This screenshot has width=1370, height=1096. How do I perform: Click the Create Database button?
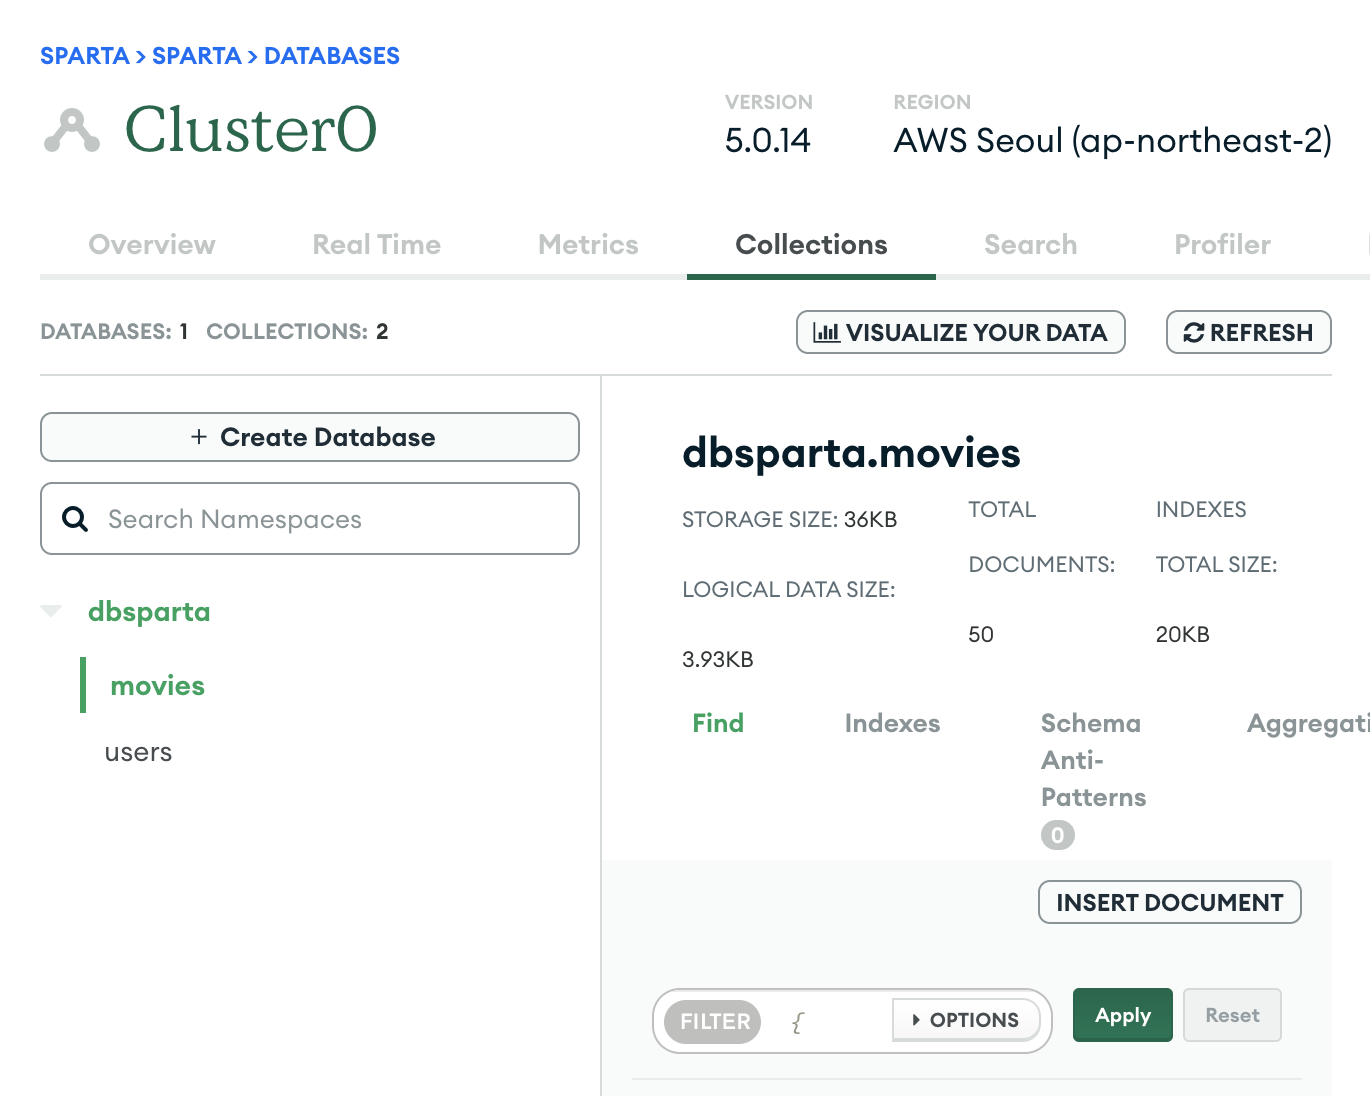coord(310,437)
